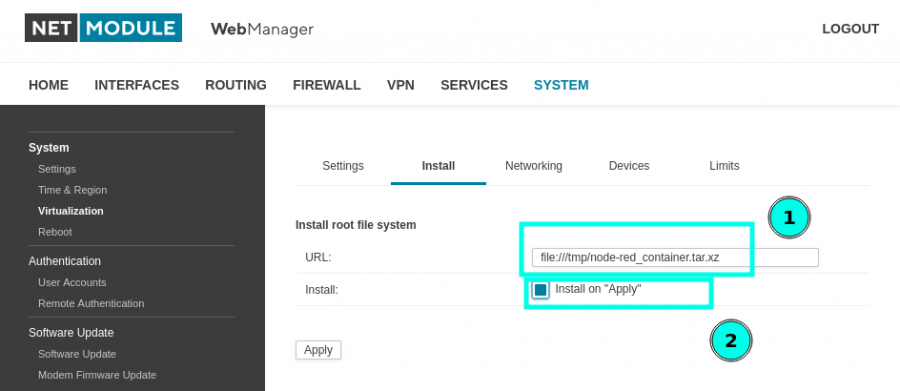Open the Limits tab

724,166
